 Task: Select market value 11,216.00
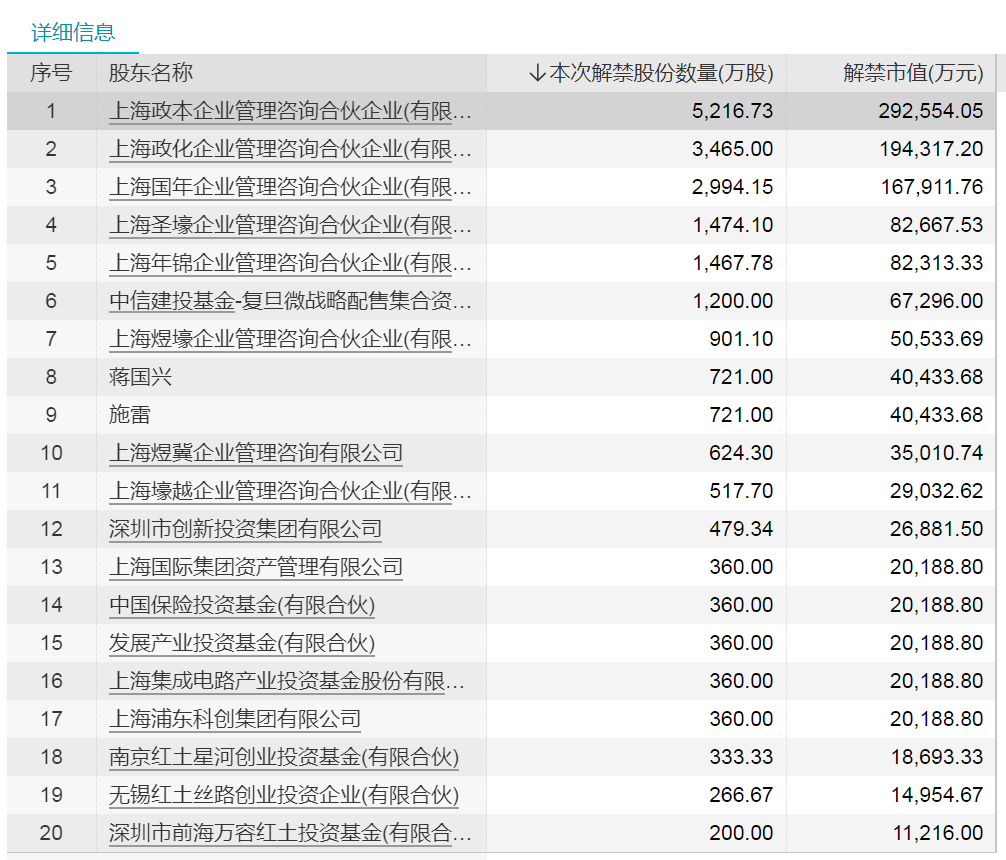[937, 833]
